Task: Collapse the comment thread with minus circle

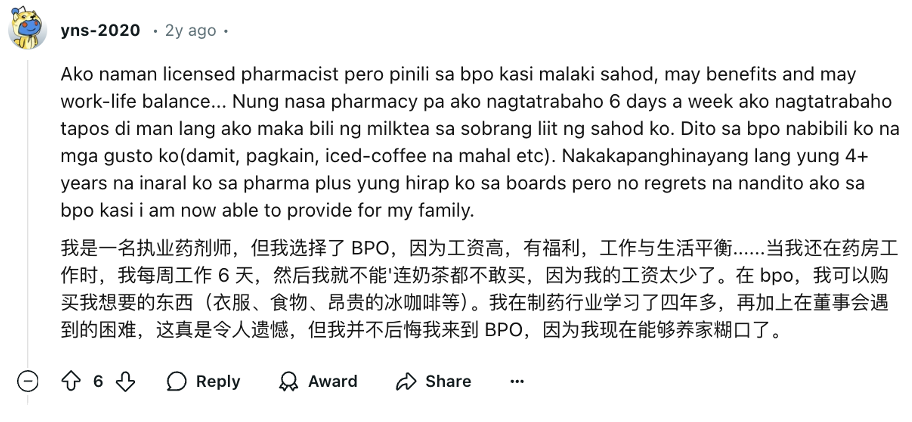Action: pos(29,381)
